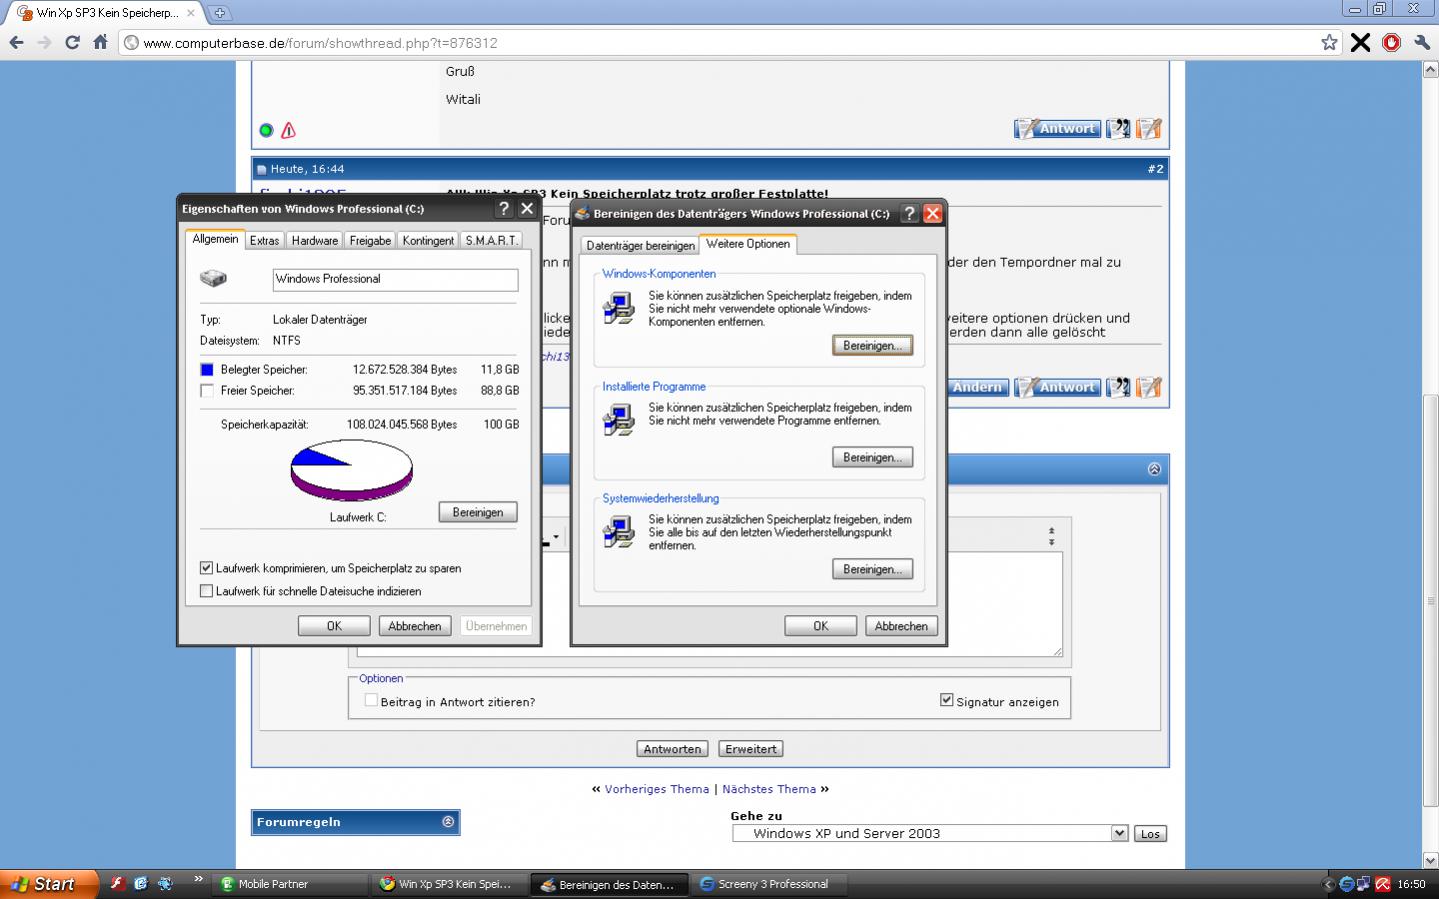This screenshot has height=899, width=1439.
Task: Click OK in the Bereinigen dialog
Action: click(821, 626)
